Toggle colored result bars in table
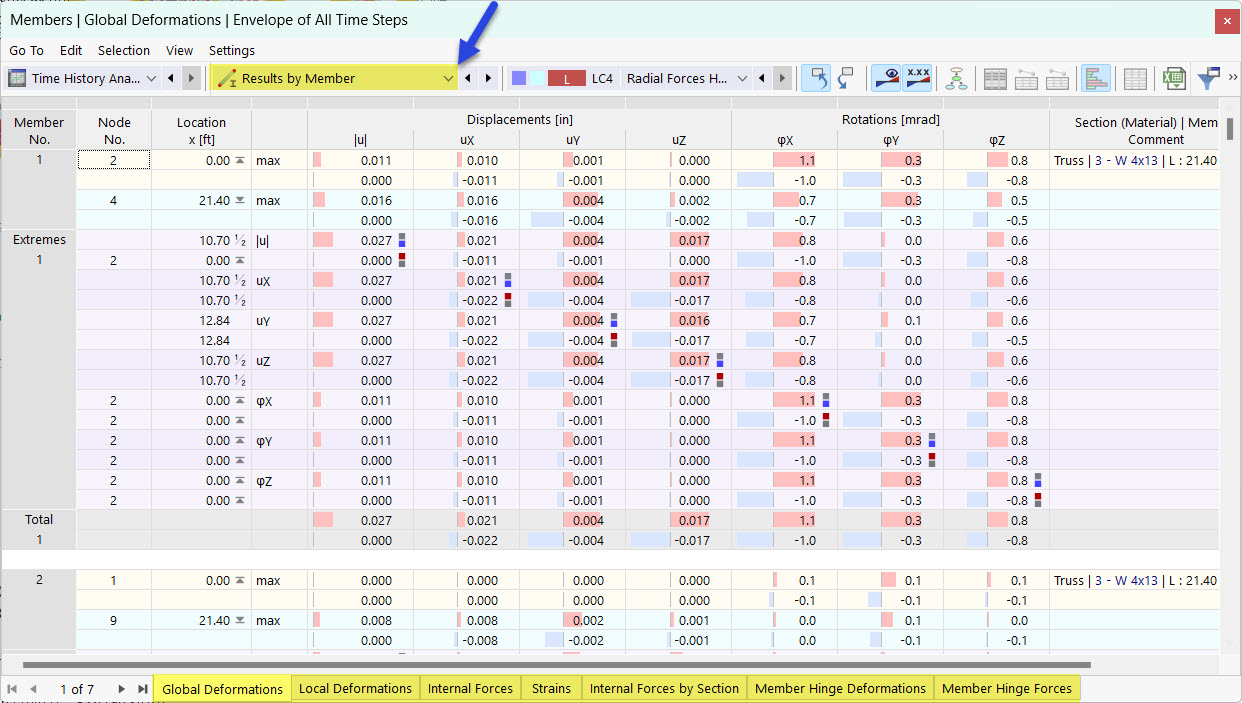The width and height of the screenshot is (1242, 703). [x=1096, y=77]
